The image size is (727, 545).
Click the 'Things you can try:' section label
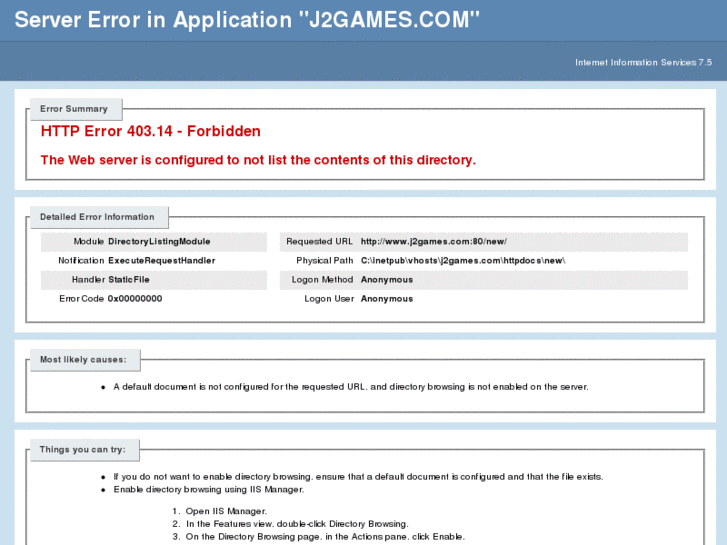point(83,449)
